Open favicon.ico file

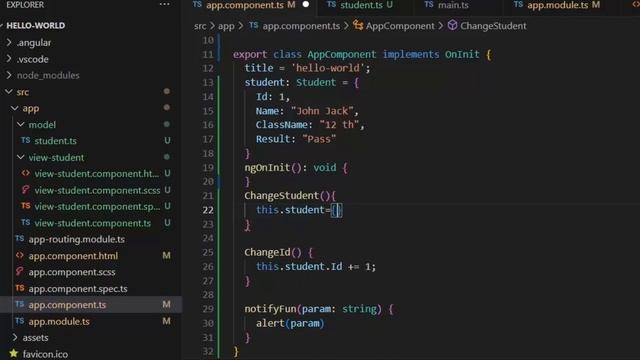pos(45,354)
